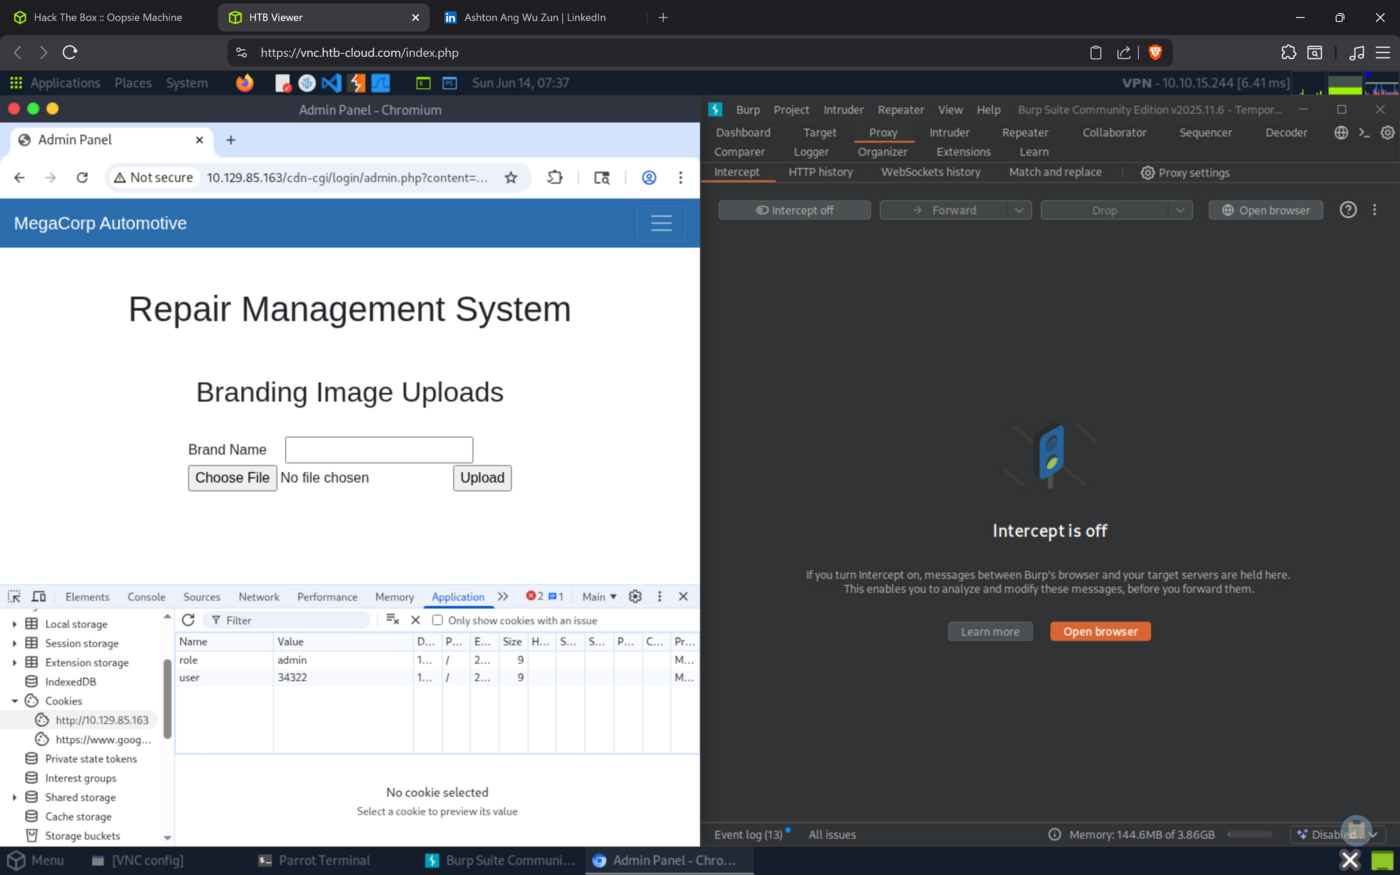Viewport: 1400px width, 875px height.
Task: Click the DevTools error count badge
Action: coord(535,596)
